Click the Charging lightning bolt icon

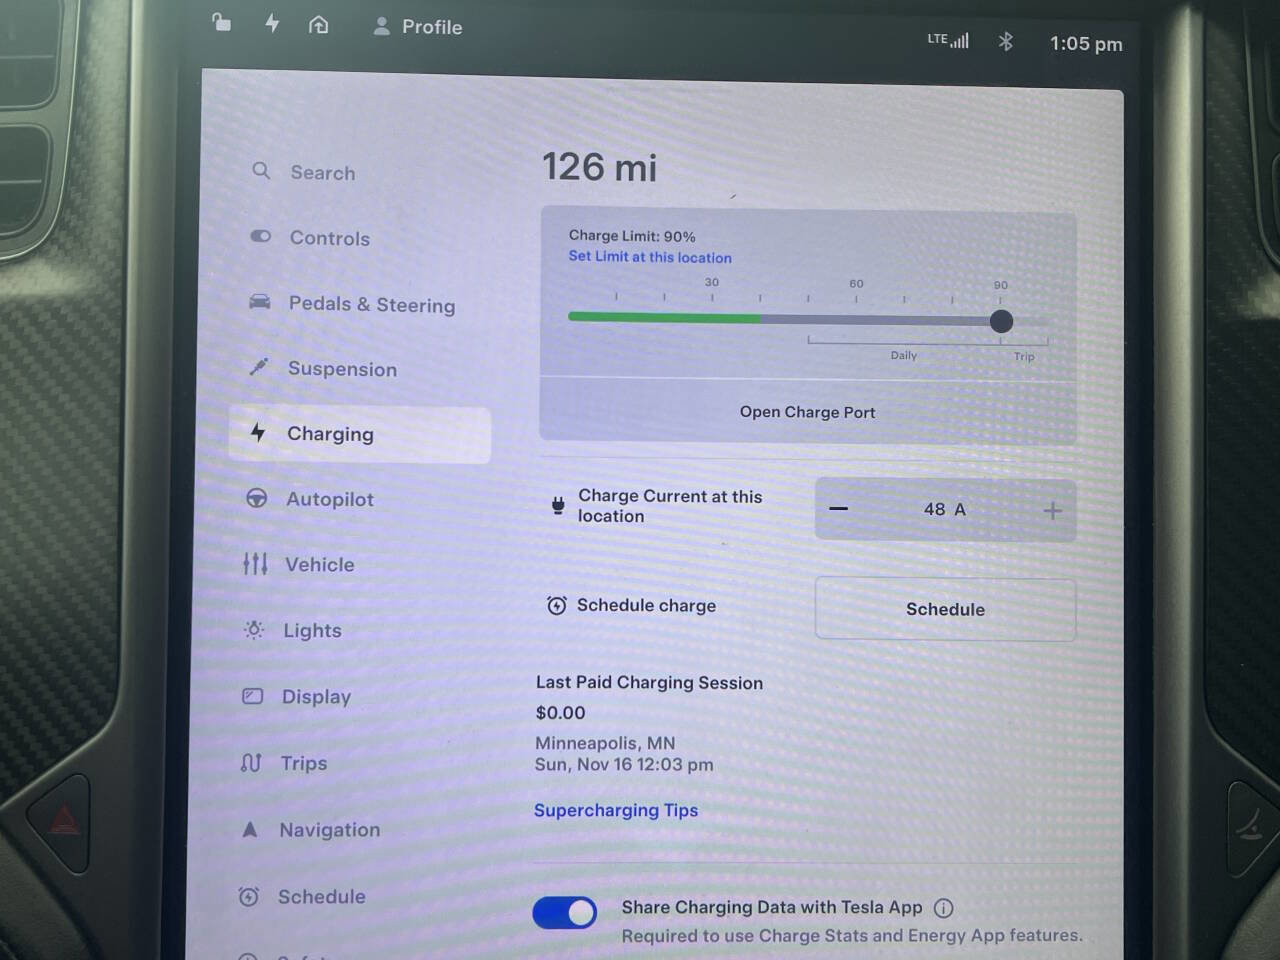258,433
